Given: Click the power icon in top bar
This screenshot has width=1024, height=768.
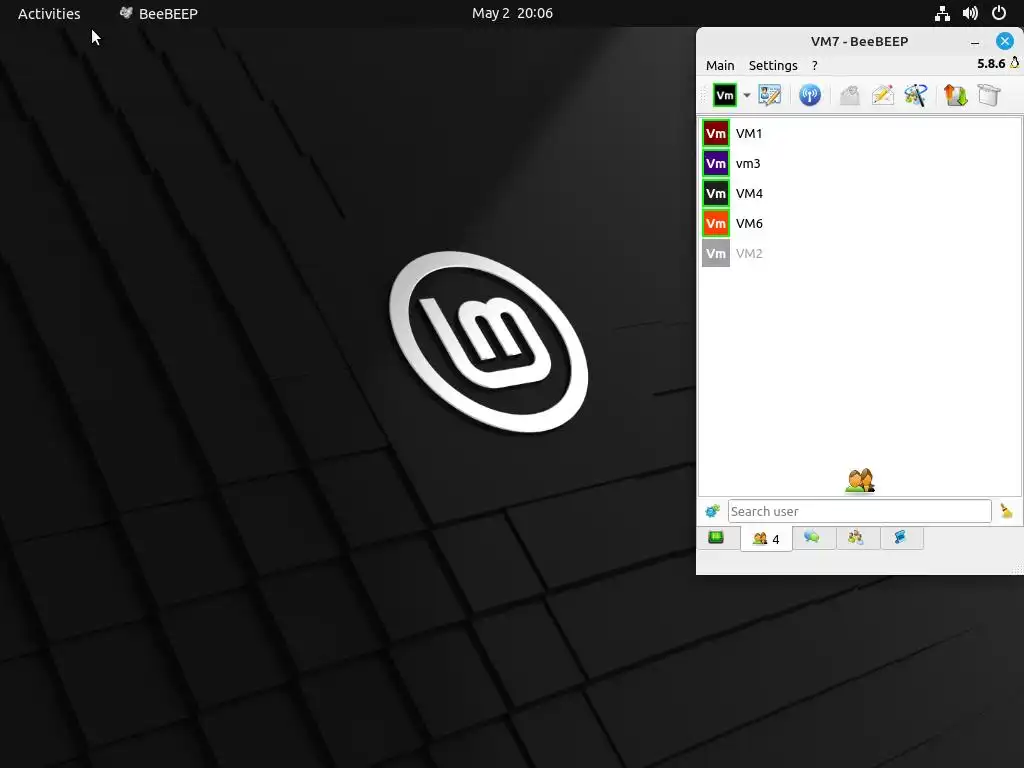Looking at the screenshot, I should tap(999, 13).
